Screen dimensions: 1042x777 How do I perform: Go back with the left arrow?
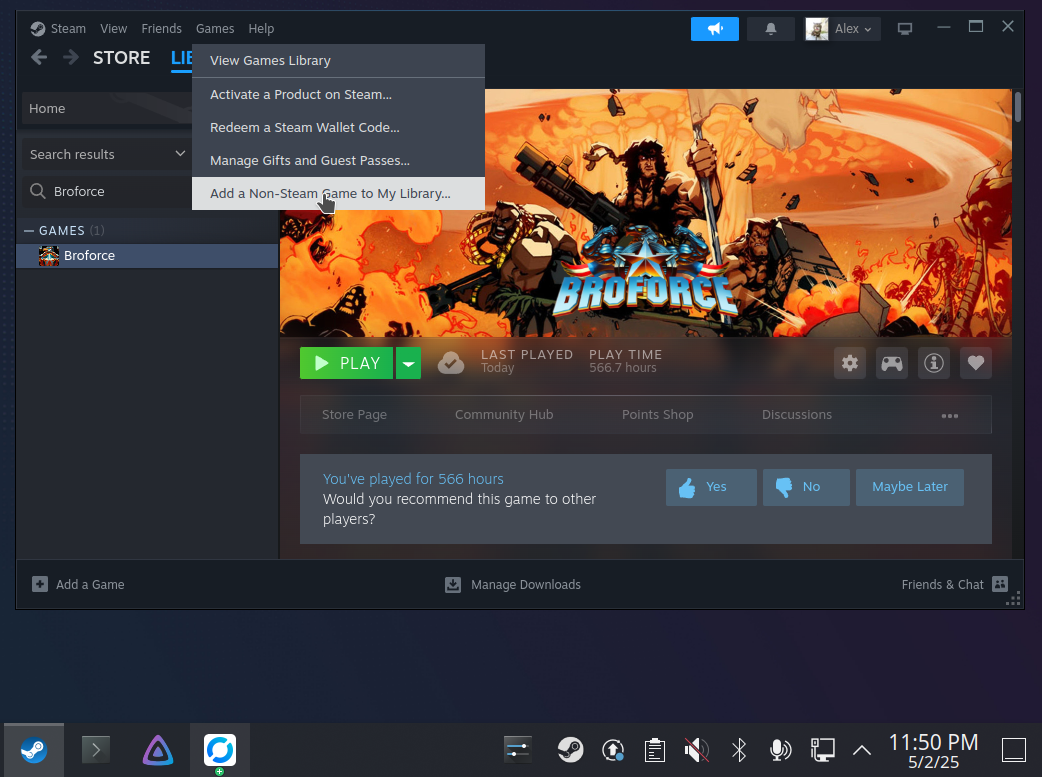coord(39,58)
